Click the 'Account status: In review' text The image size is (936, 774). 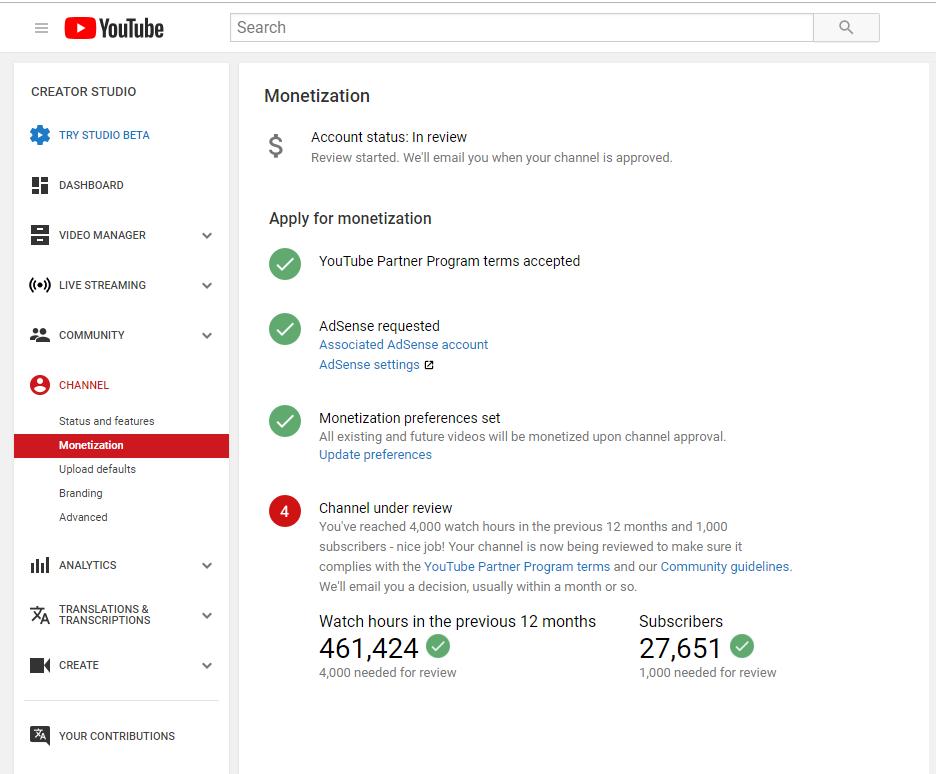click(389, 137)
